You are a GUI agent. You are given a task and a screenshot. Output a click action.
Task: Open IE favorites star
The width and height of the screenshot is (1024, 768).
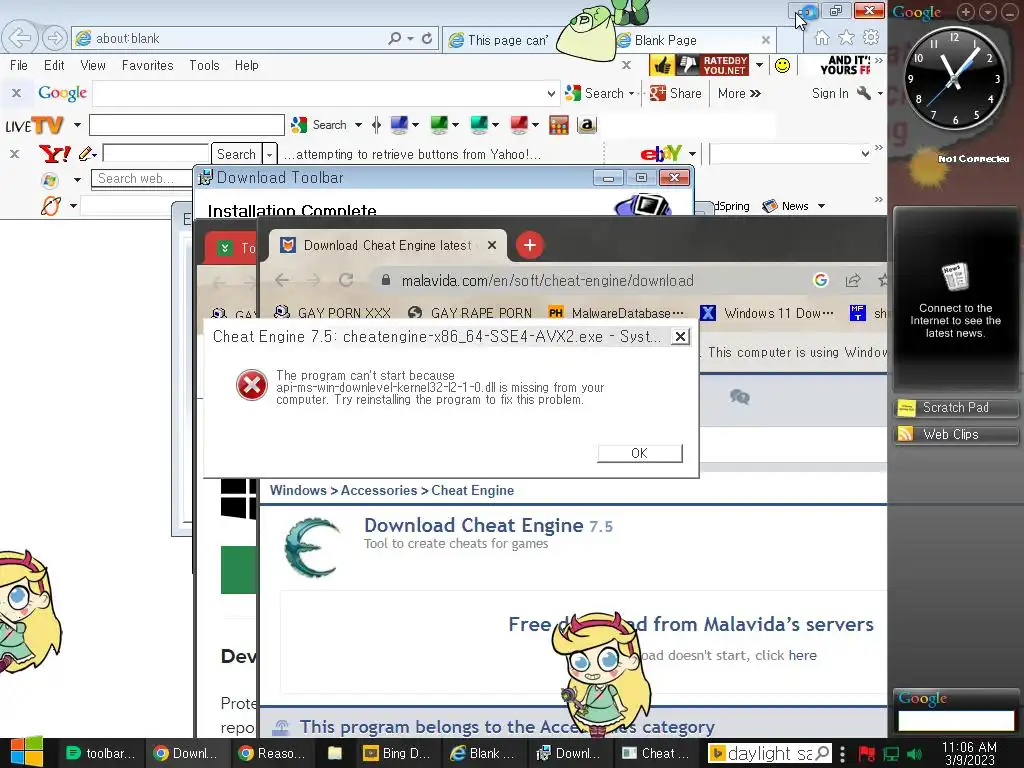click(x=846, y=38)
